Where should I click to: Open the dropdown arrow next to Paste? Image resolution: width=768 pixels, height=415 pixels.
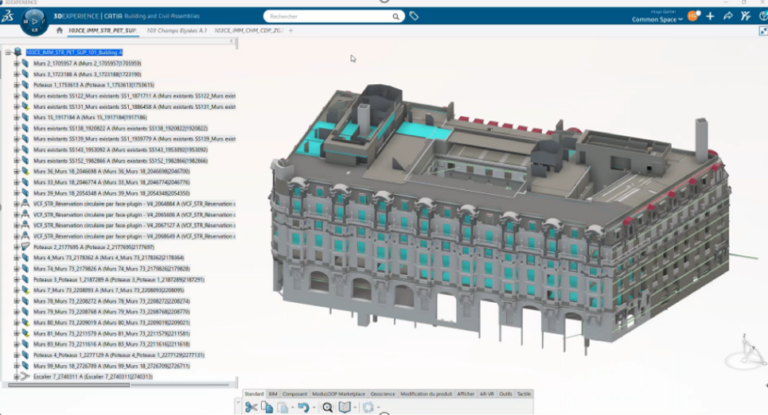[292, 408]
